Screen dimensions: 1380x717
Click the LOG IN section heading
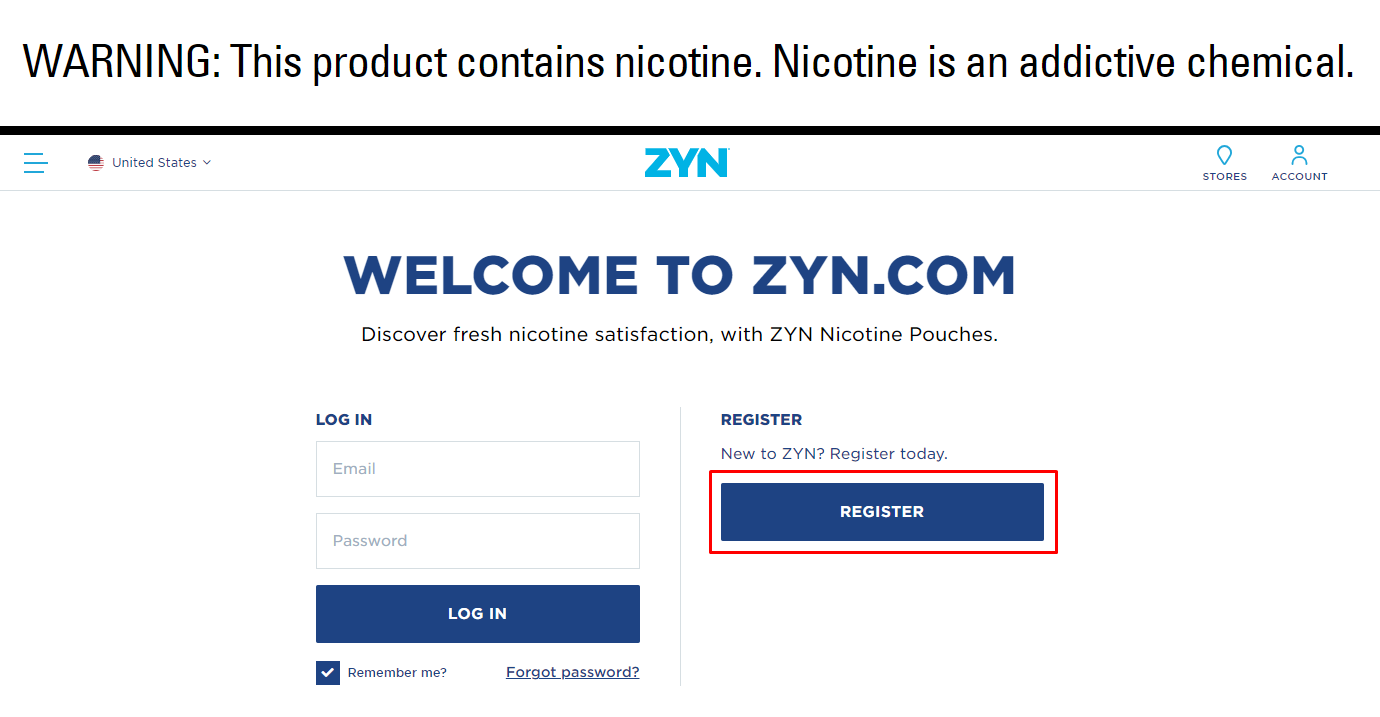[344, 420]
